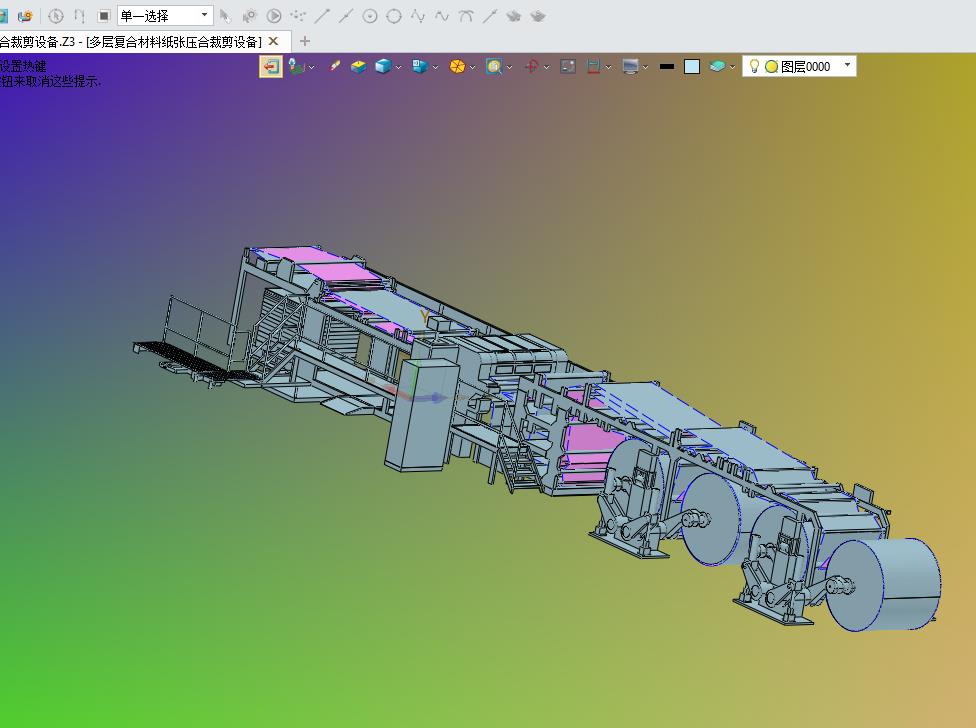
Task: Click the compass circle icon in top toolbar
Action: tap(56, 16)
